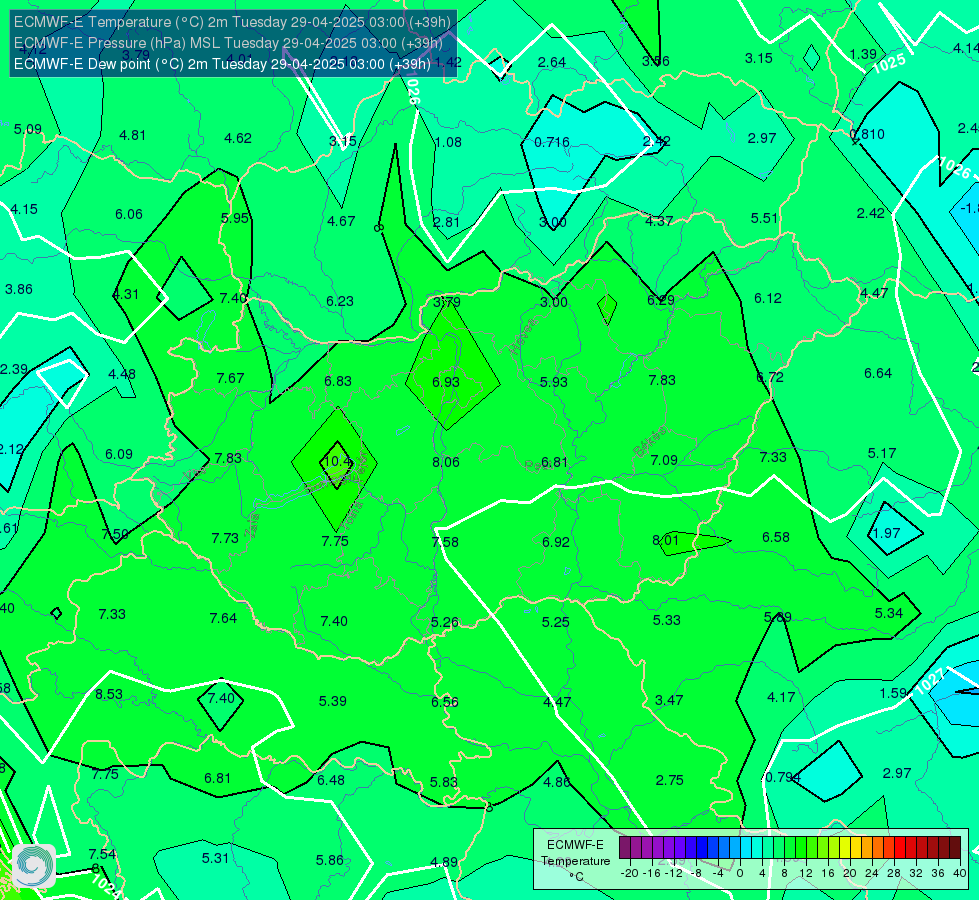Click the 6.48 temperature value
Image resolution: width=979 pixels, height=900 pixels.
point(331,781)
